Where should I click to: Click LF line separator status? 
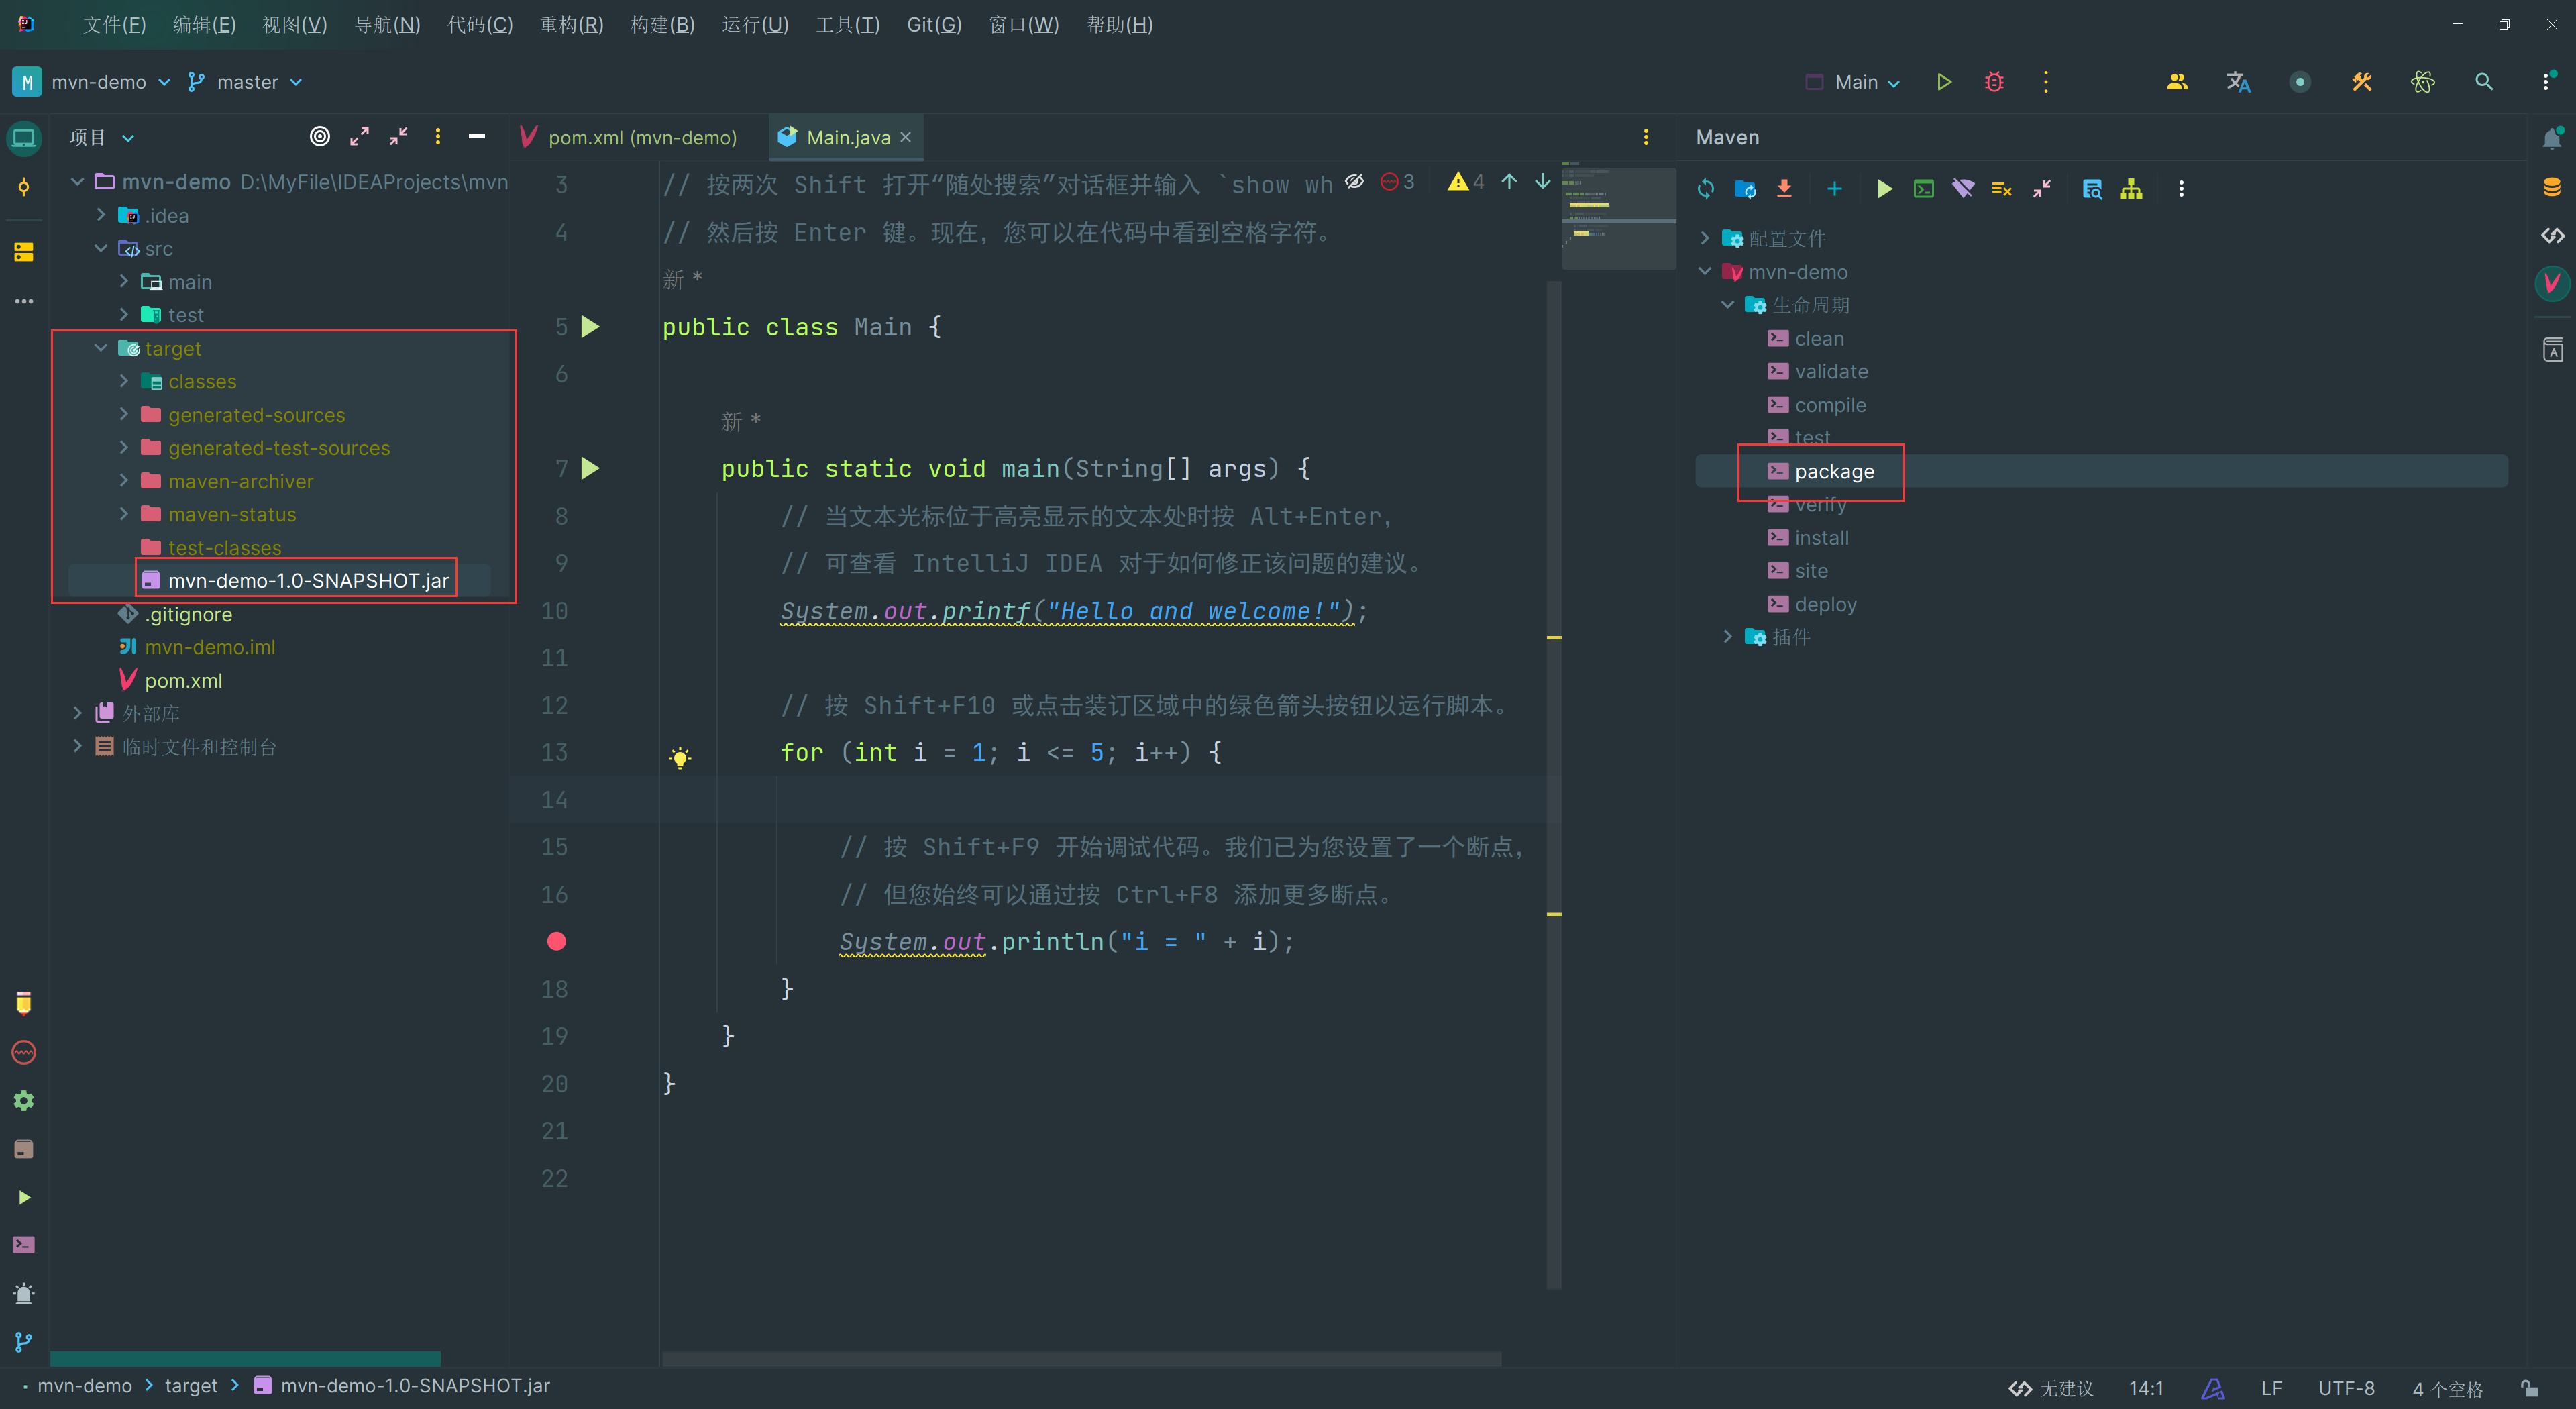(2272, 1388)
